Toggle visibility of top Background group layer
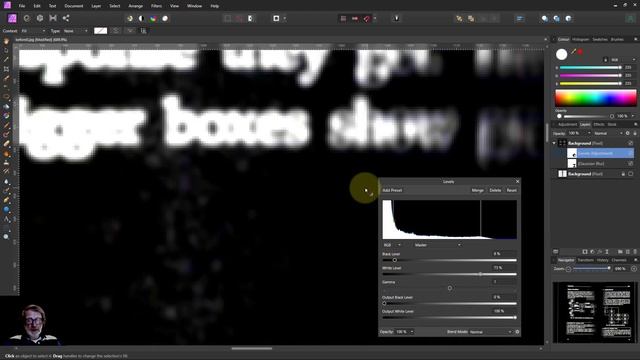This screenshot has width=640, height=360. [631, 143]
